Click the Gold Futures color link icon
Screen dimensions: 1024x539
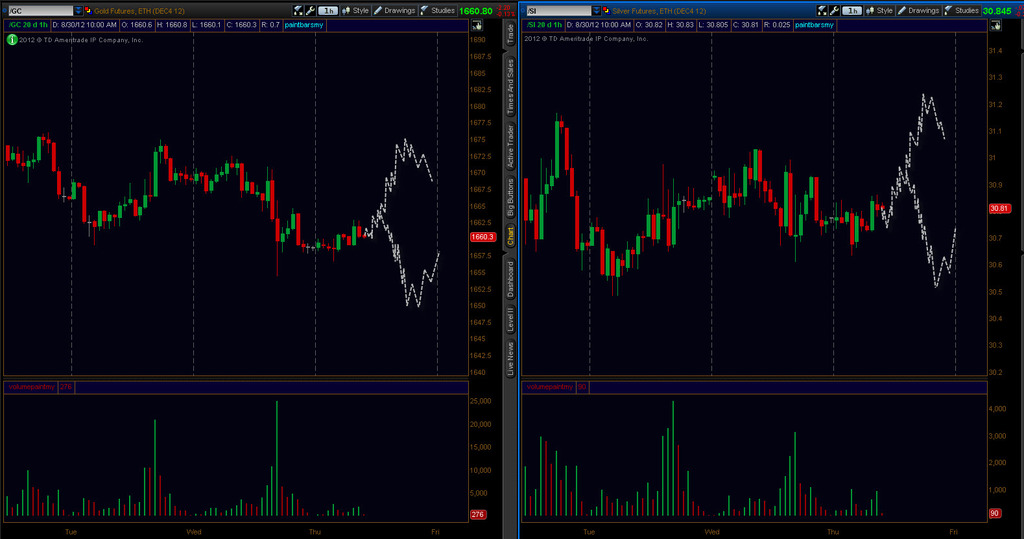point(88,10)
